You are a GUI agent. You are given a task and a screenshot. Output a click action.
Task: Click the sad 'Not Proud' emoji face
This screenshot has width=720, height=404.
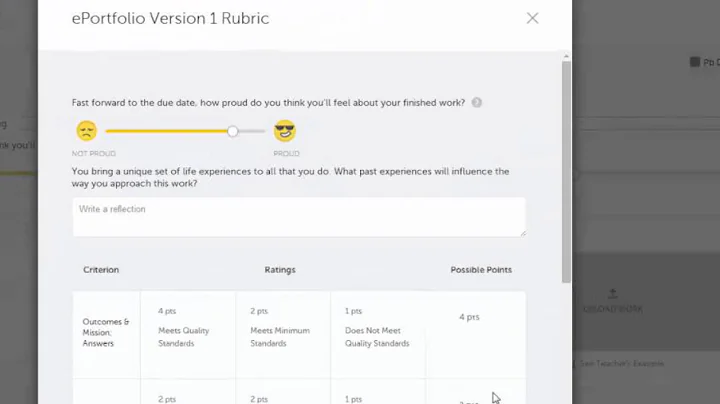pos(87,131)
